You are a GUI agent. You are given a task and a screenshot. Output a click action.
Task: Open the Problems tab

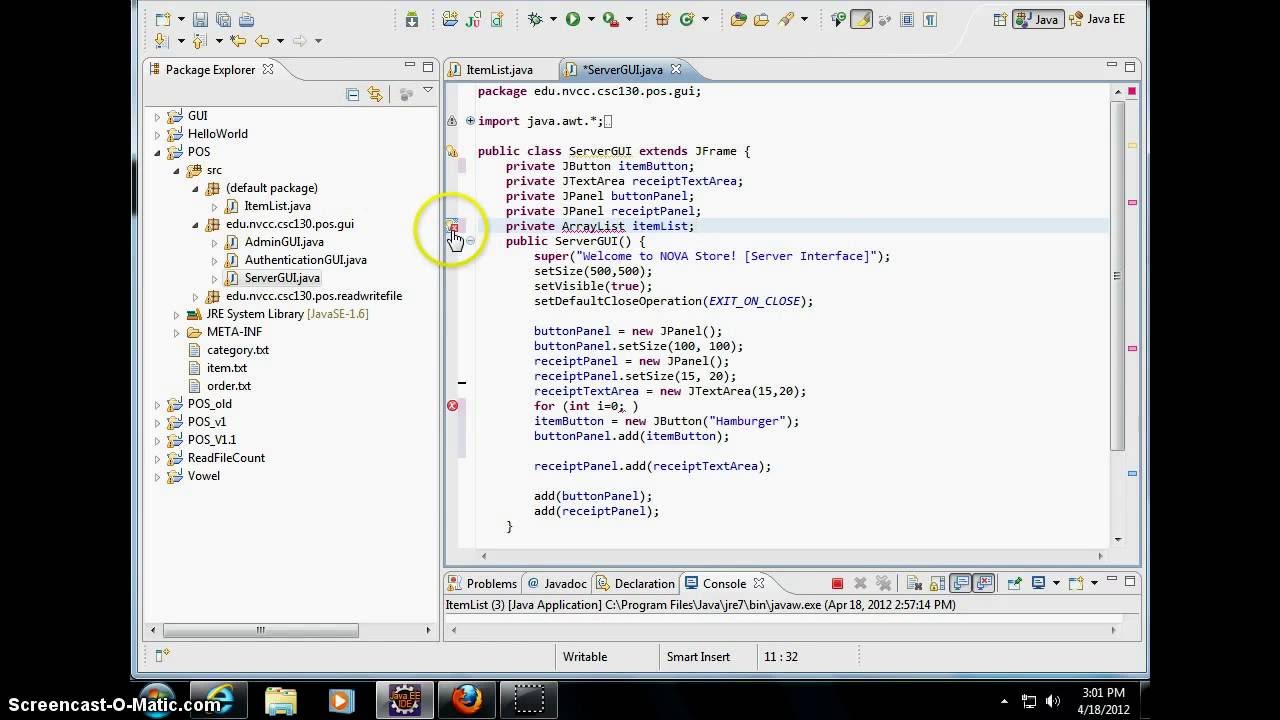[482, 584]
